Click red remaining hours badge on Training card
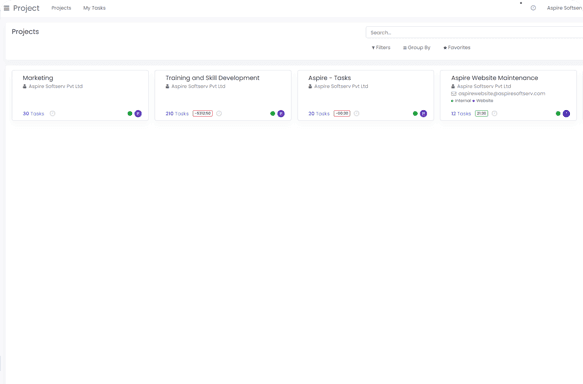 (203, 113)
